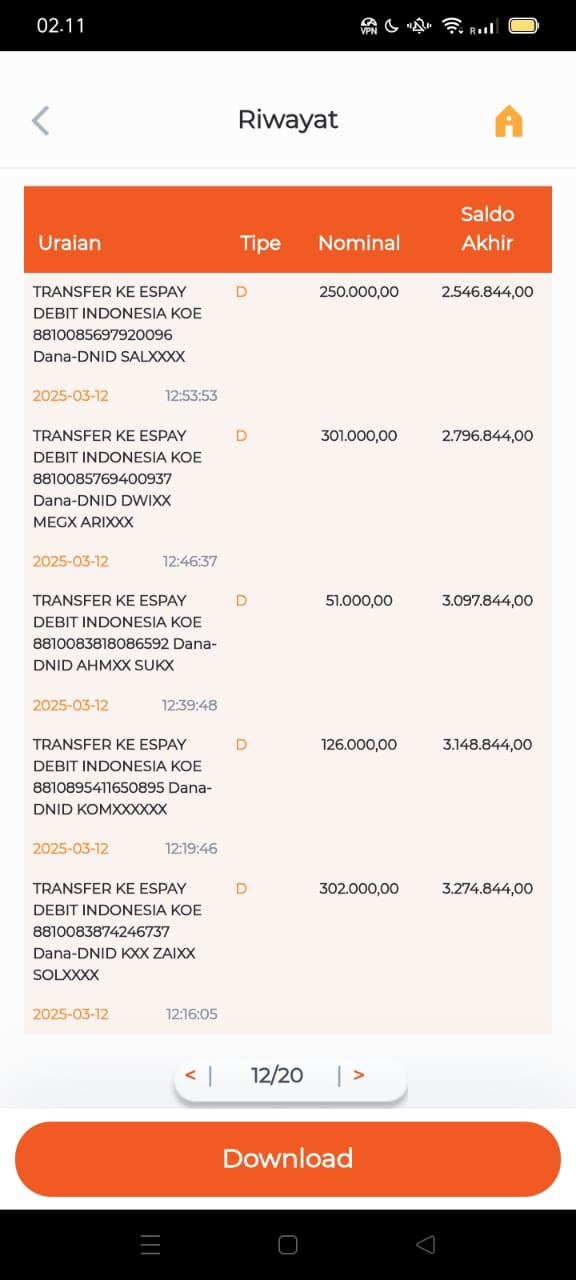Tap the Android recent apps icon
Viewport: 576px width, 1280px height.
pos(151,1245)
